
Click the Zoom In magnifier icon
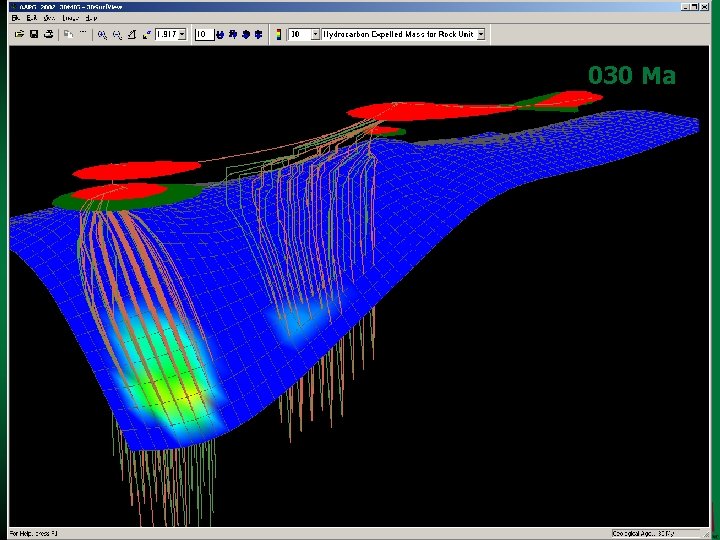tap(103, 34)
